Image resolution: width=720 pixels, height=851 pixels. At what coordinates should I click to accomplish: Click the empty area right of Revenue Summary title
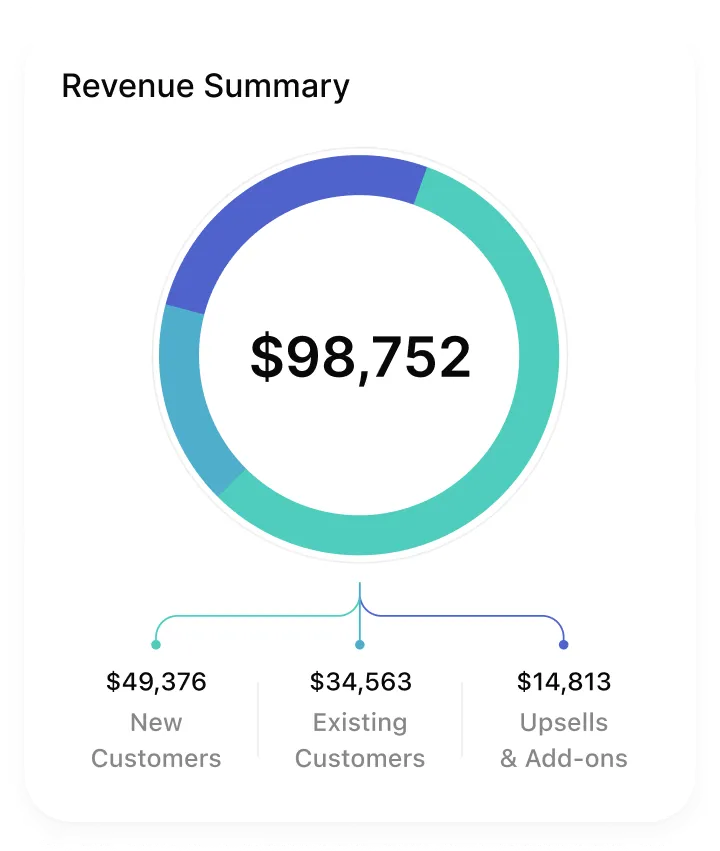coord(520,86)
